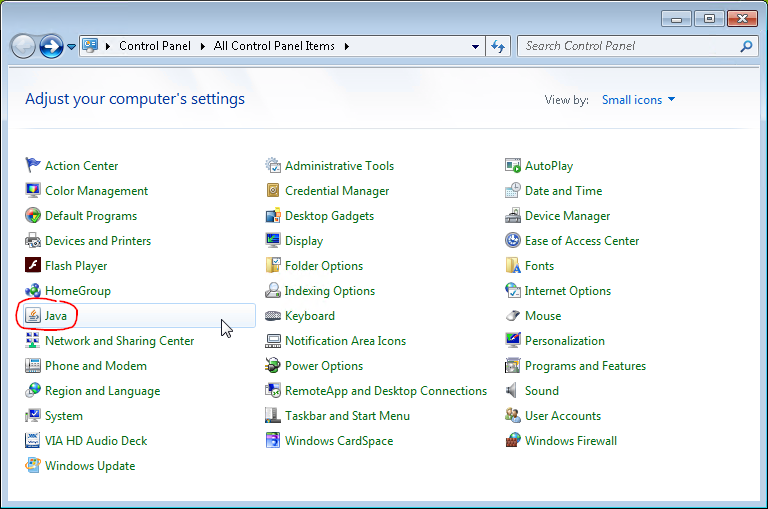This screenshot has height=509, width=768.
Task: Click Power Options icon
Action: [x=273, y=365]
